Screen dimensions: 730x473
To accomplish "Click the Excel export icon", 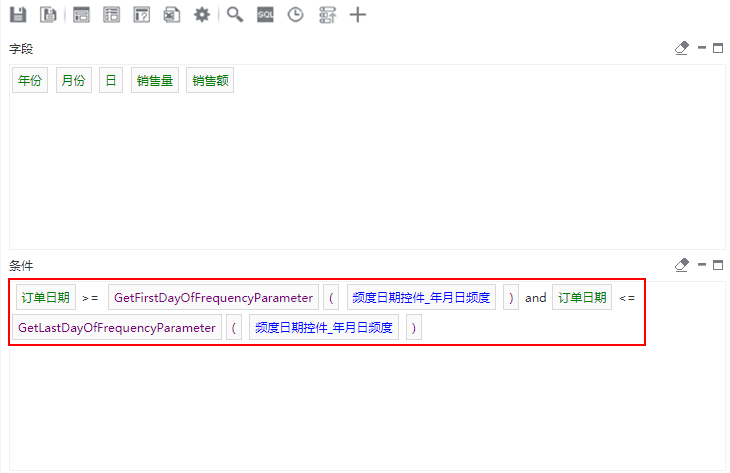I will 172,15.
